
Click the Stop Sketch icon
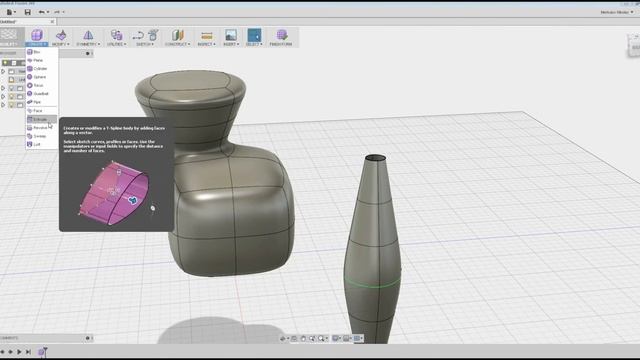153,35
